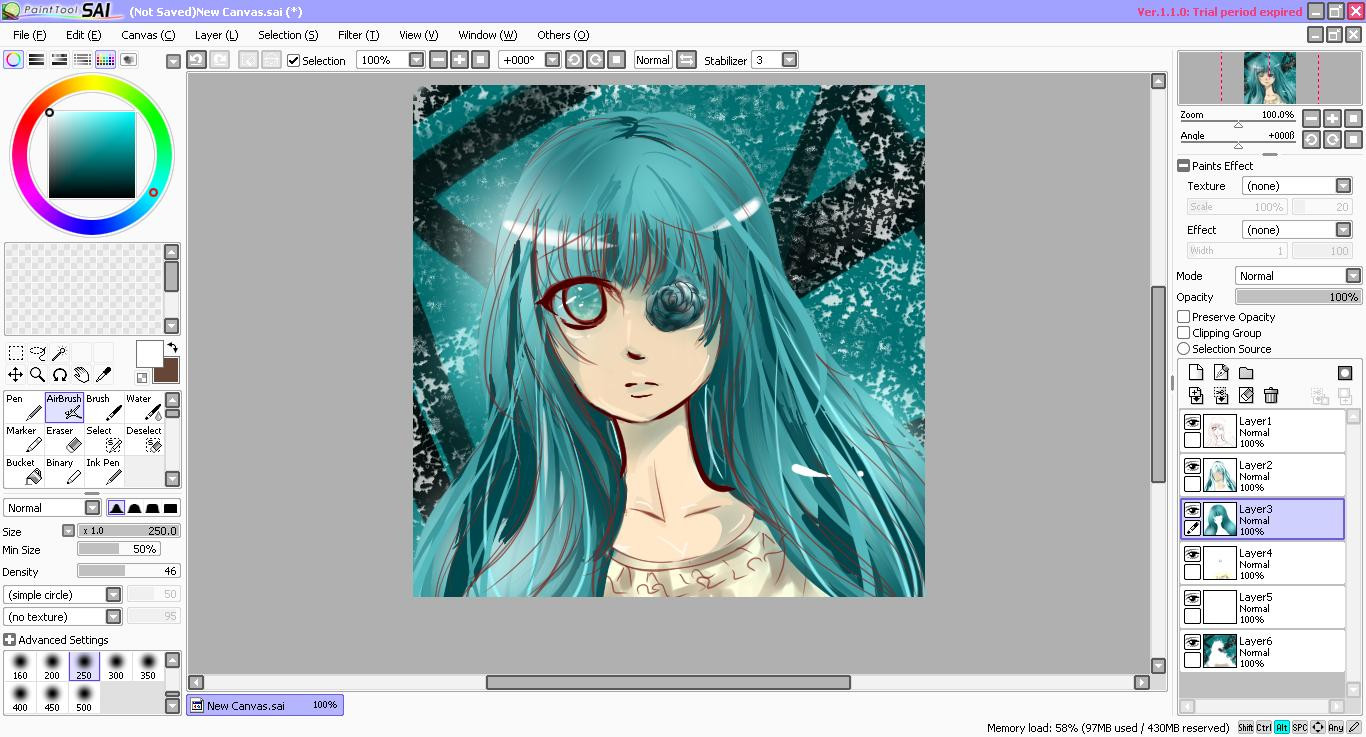Select the Pen tool
The image size is (1366, 737).
23,407
